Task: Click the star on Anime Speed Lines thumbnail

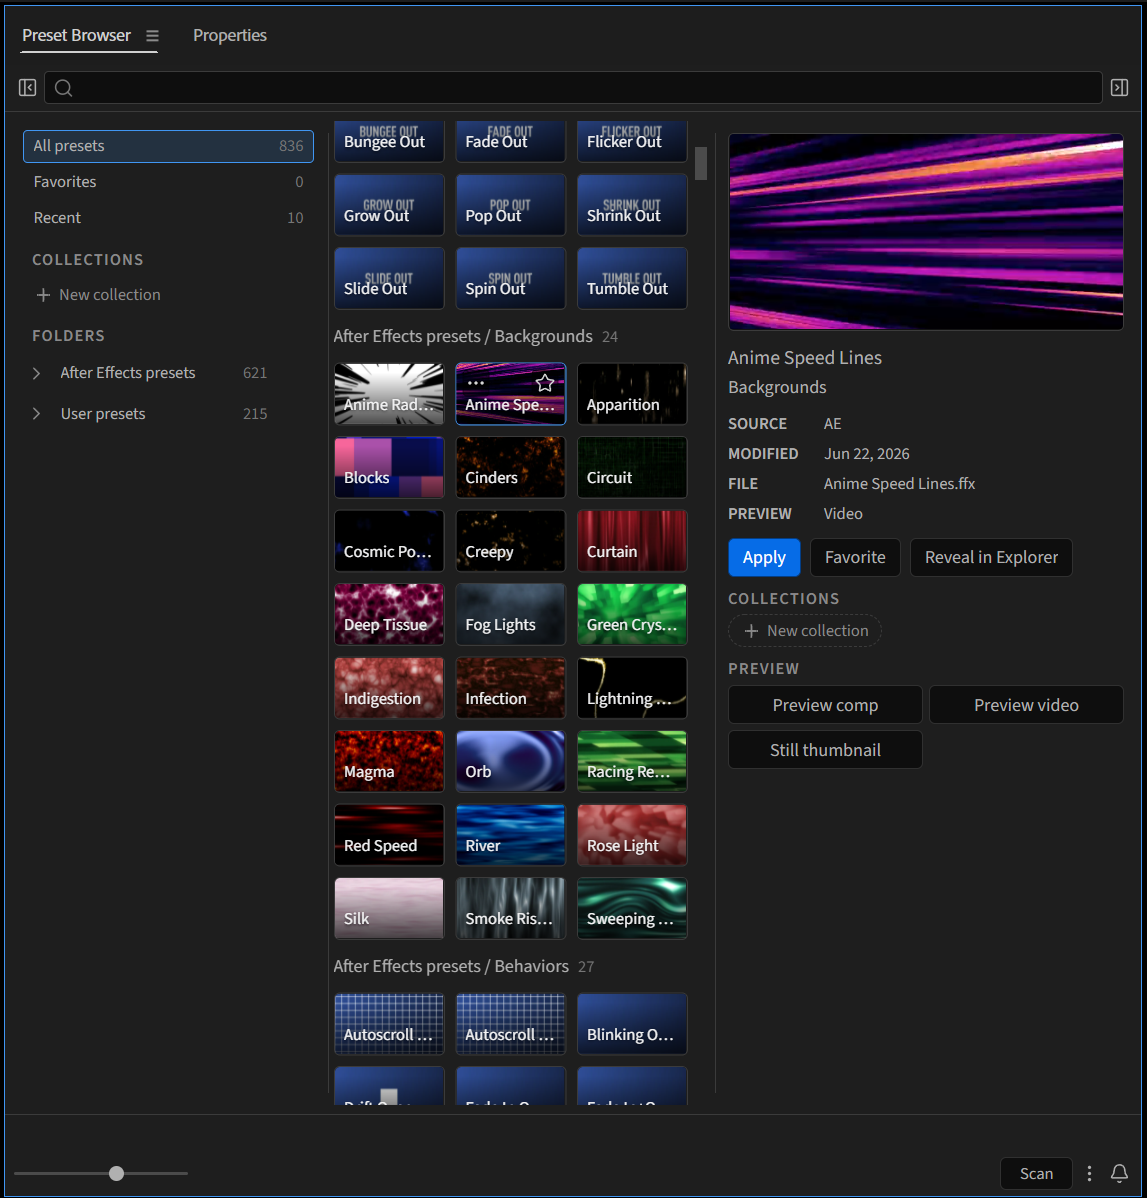Action: (544, 383)
